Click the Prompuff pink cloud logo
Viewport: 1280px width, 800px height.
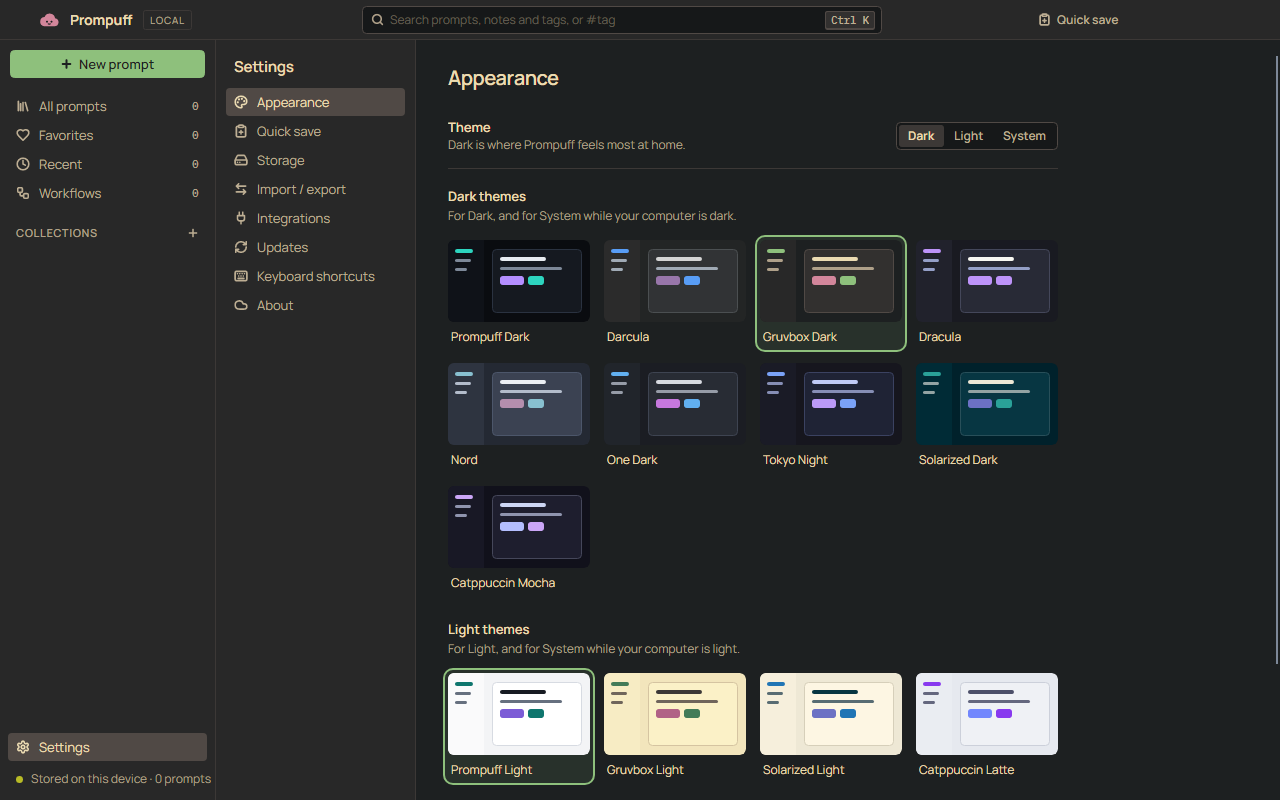[x=49, y=20]
